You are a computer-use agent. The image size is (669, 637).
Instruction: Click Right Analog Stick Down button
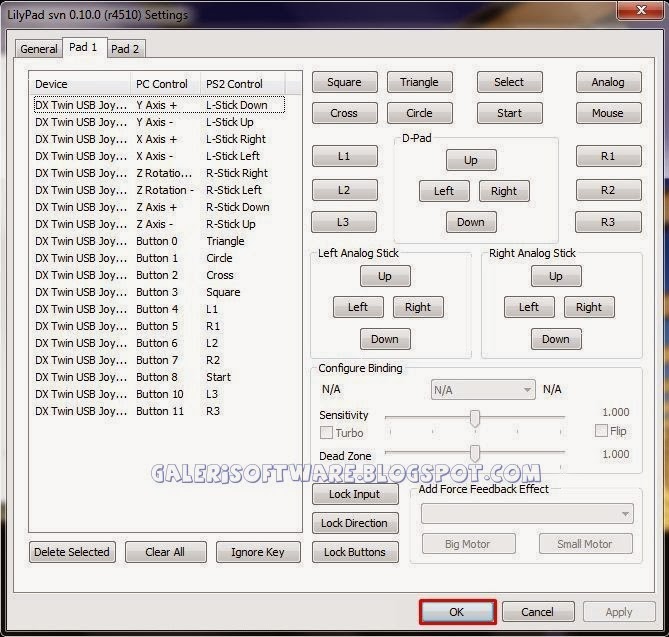[556, 339]
